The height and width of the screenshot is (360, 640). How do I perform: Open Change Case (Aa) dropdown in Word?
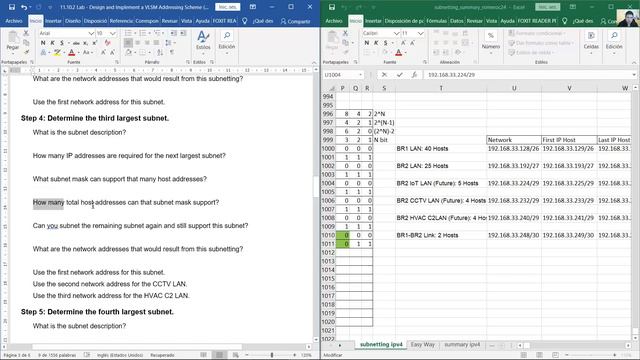(87, 53)
